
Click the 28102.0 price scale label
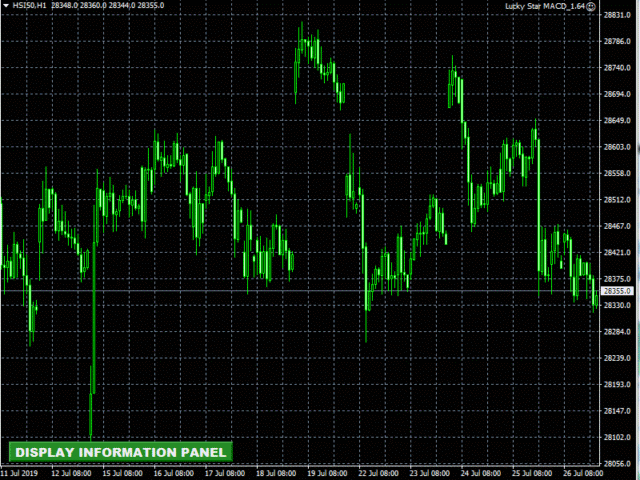[617, 438]
